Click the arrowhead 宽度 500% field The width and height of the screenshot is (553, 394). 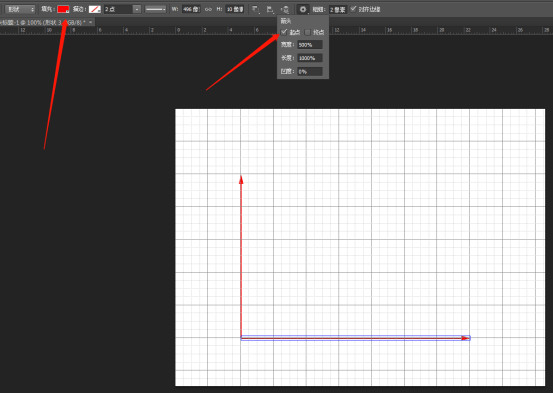(x=310, y=45)
